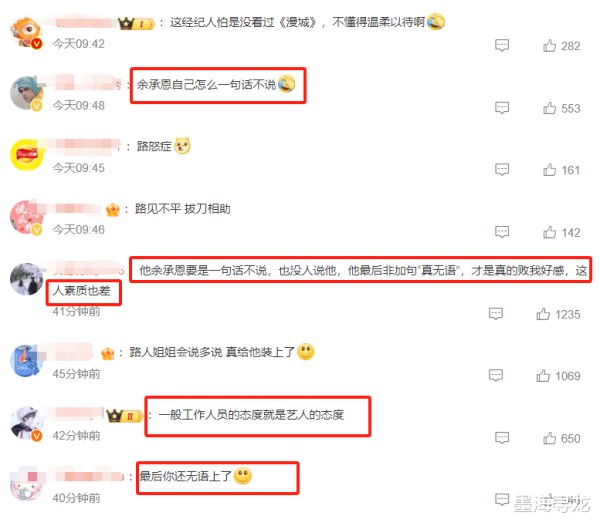This screenshot has height=526, width=600.
Task: Like the comment with 282 likes
Action: click(549, 46)
